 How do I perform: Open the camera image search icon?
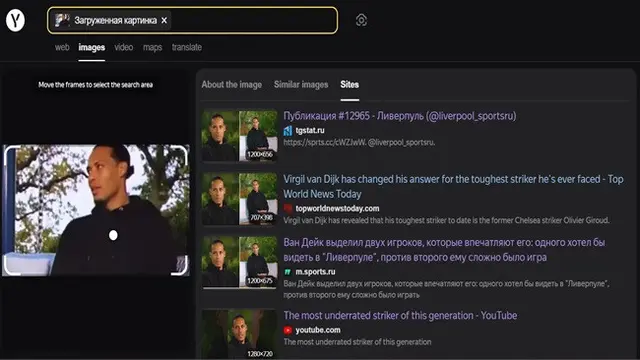click(361, 20)
